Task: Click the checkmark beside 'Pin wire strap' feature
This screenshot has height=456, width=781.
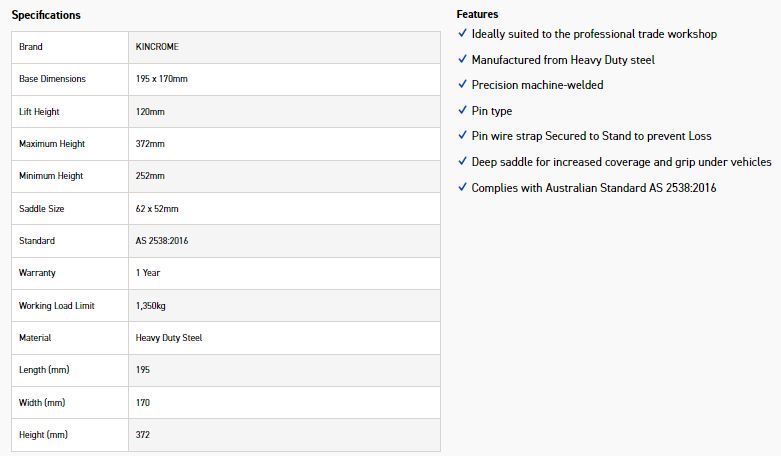Action: tap(462, 136)
